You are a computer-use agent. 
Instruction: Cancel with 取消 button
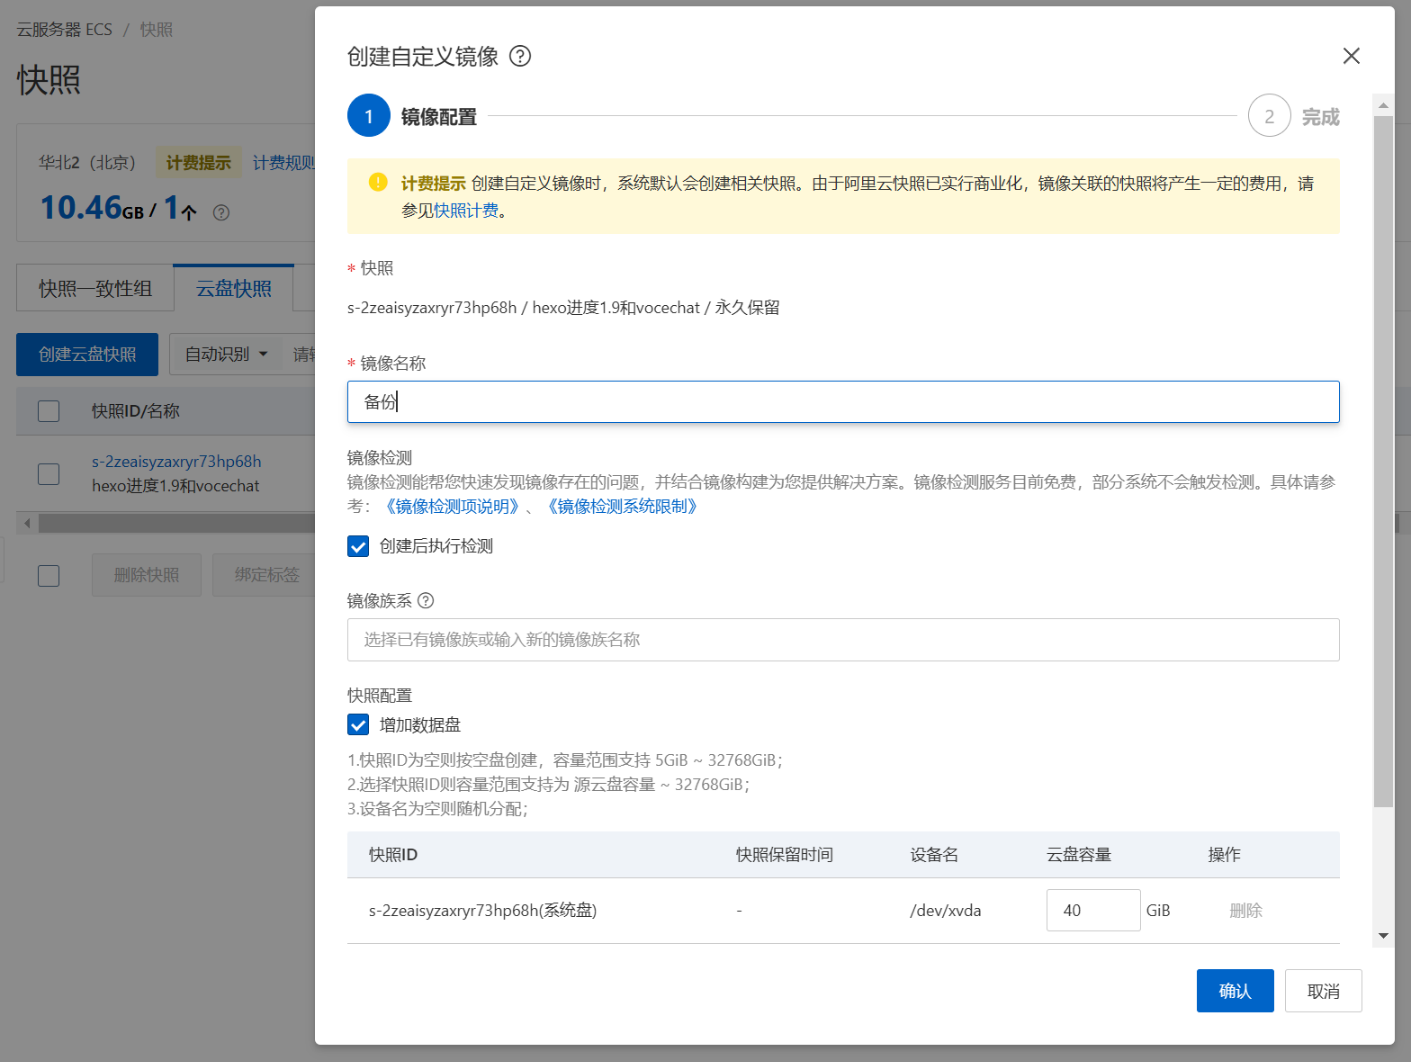pyautogui.click(x=1323, y=990)
